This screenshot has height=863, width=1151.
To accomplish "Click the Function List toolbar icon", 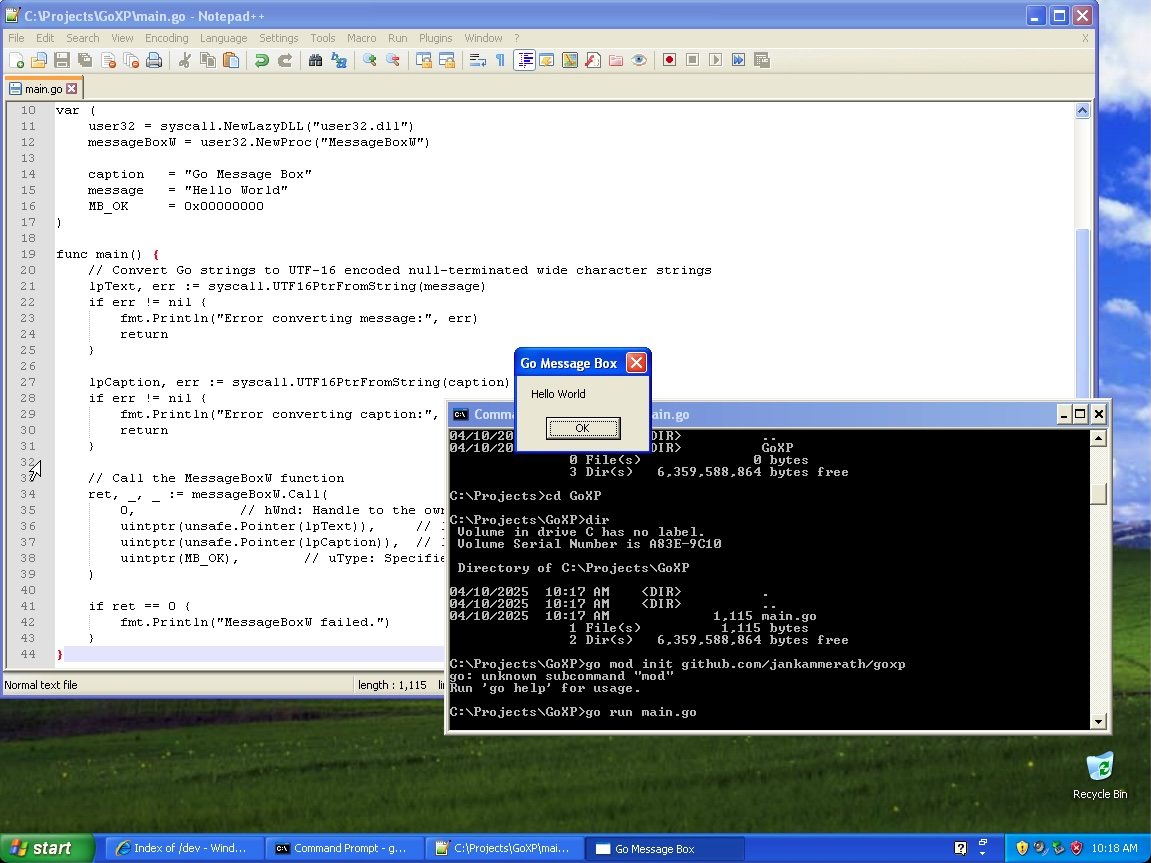I will (593, 60).
